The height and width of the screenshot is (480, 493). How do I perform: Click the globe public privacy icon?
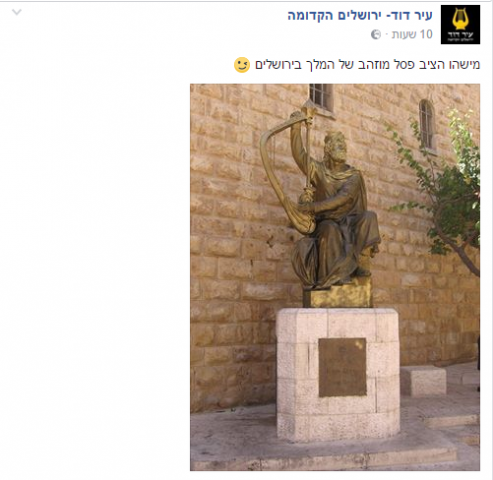click(376, 35)
